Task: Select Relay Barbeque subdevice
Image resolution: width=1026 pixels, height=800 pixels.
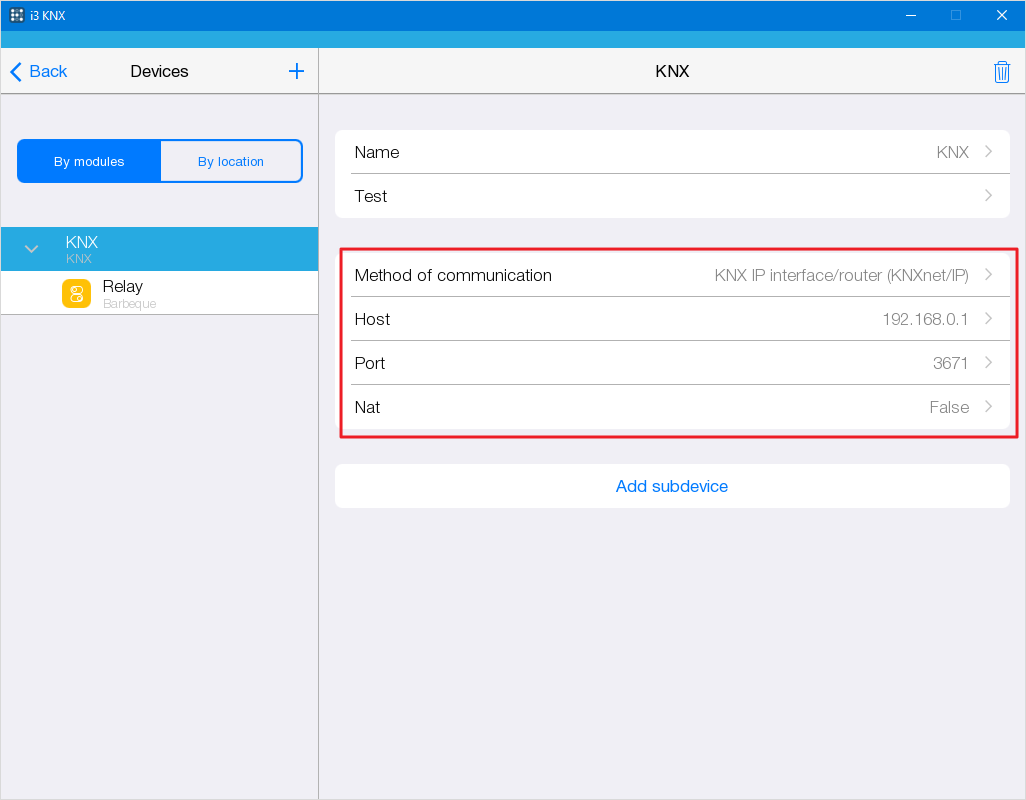Action: [129, 294]
